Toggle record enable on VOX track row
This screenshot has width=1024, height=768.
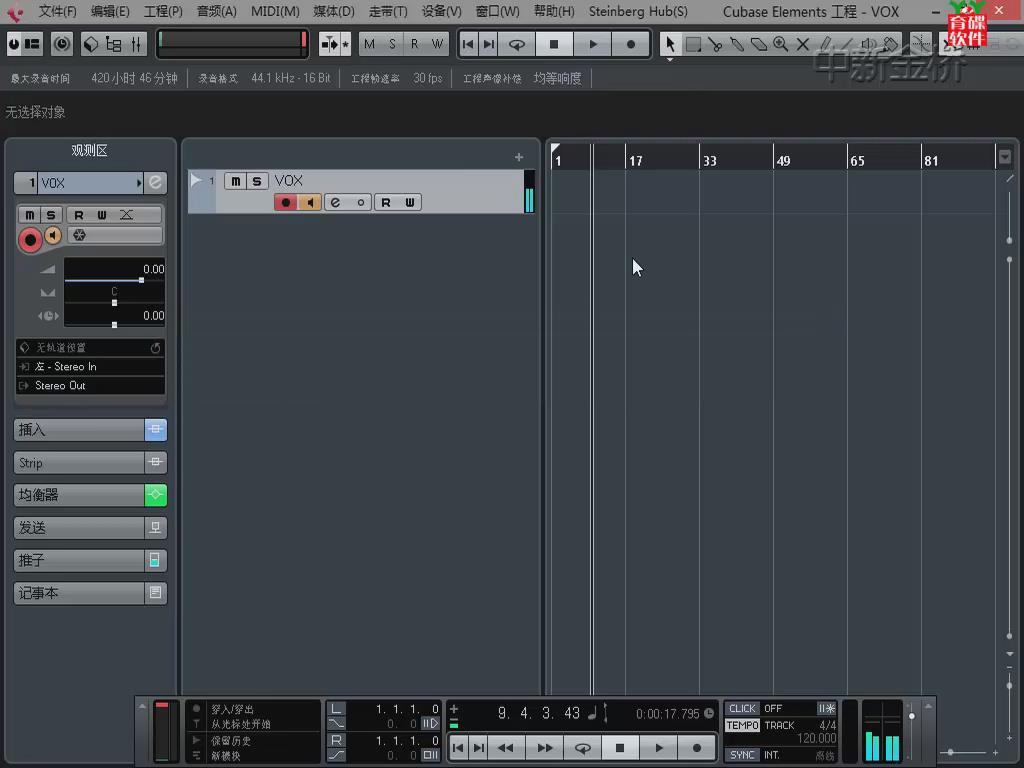click(x=286, y=202)
